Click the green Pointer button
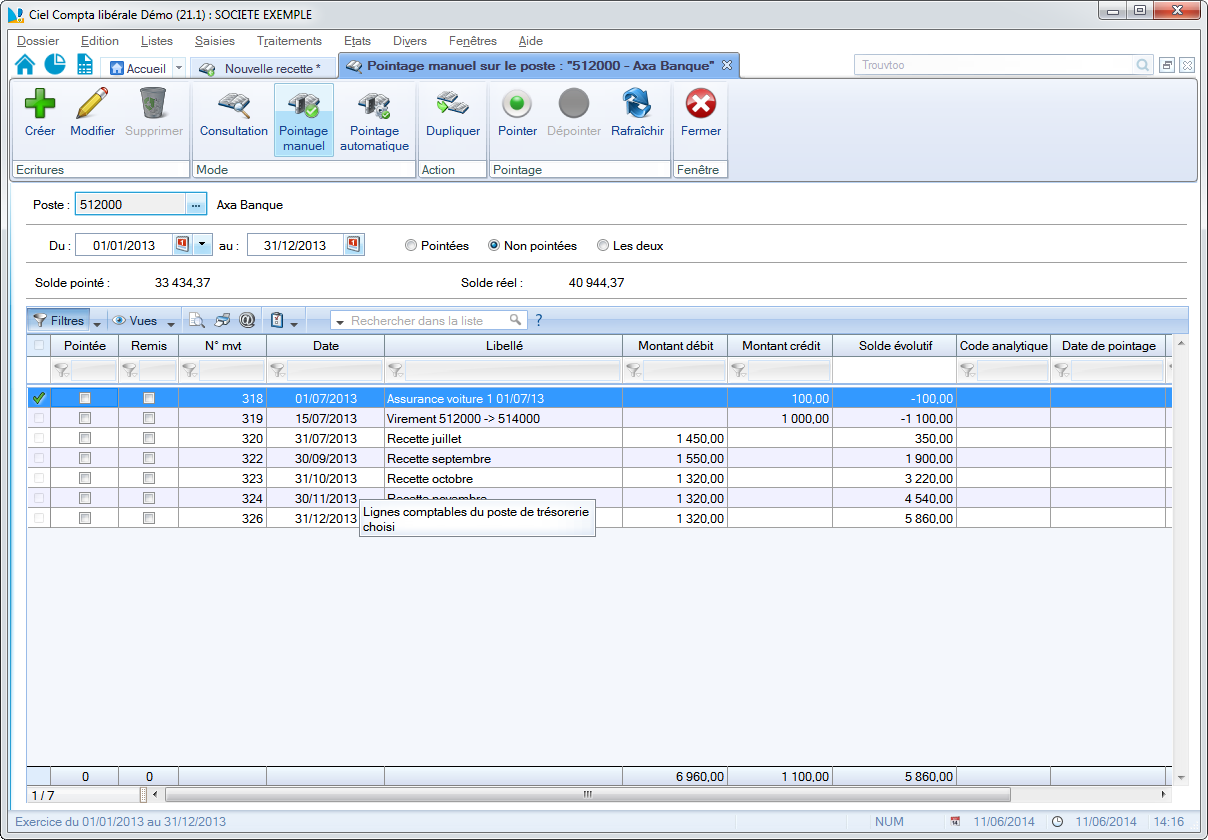Screen dimensions: 1208x840 pyautogui.click(x=517, y=104)
